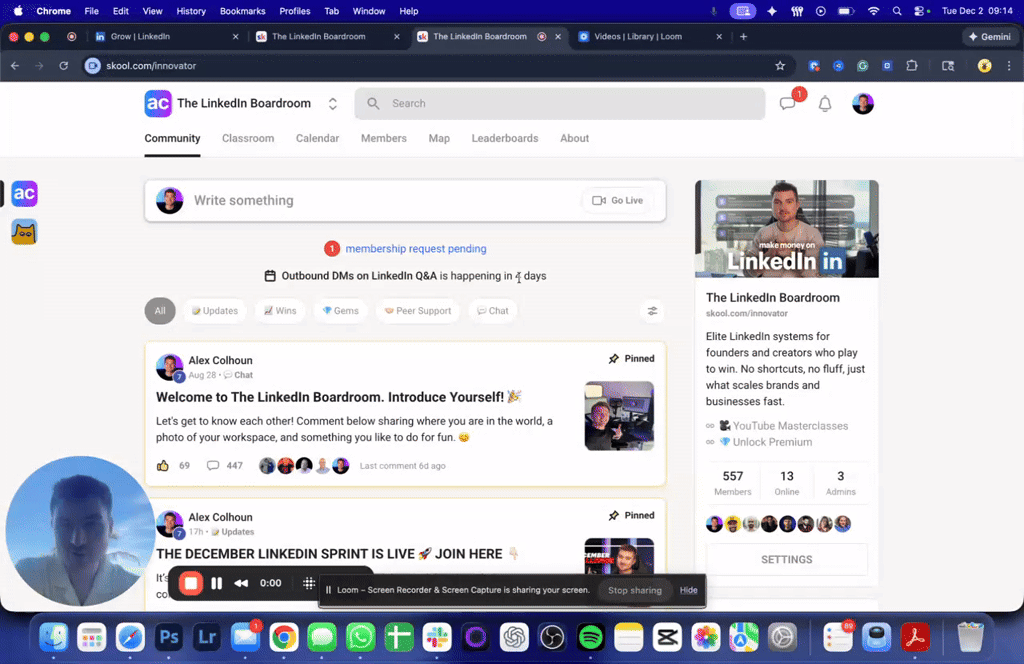The height and width of the screenshot is (664, 1024).
Task: Like the Welcome to The LinkedIn Boardroom post
Action: 163,466
